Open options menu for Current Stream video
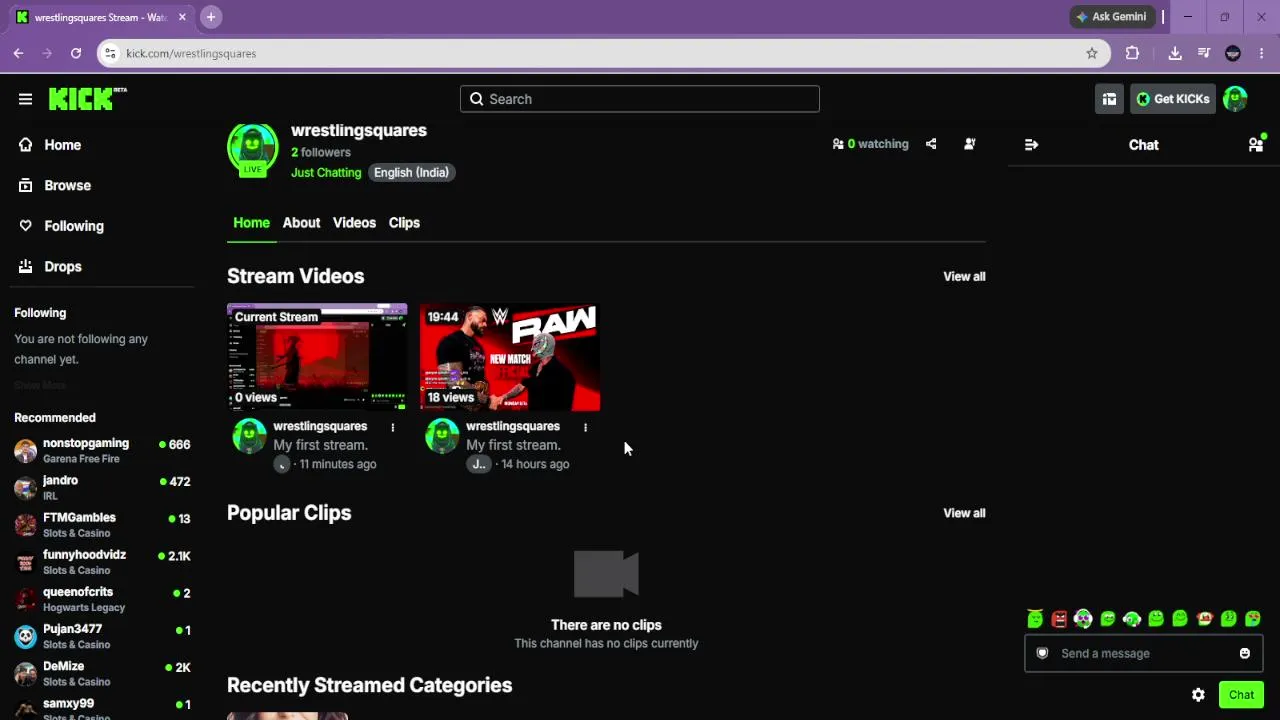Image resolution: width=1280 pixels, height=720 pixels. pyautogui.click(x=392, y=427)
